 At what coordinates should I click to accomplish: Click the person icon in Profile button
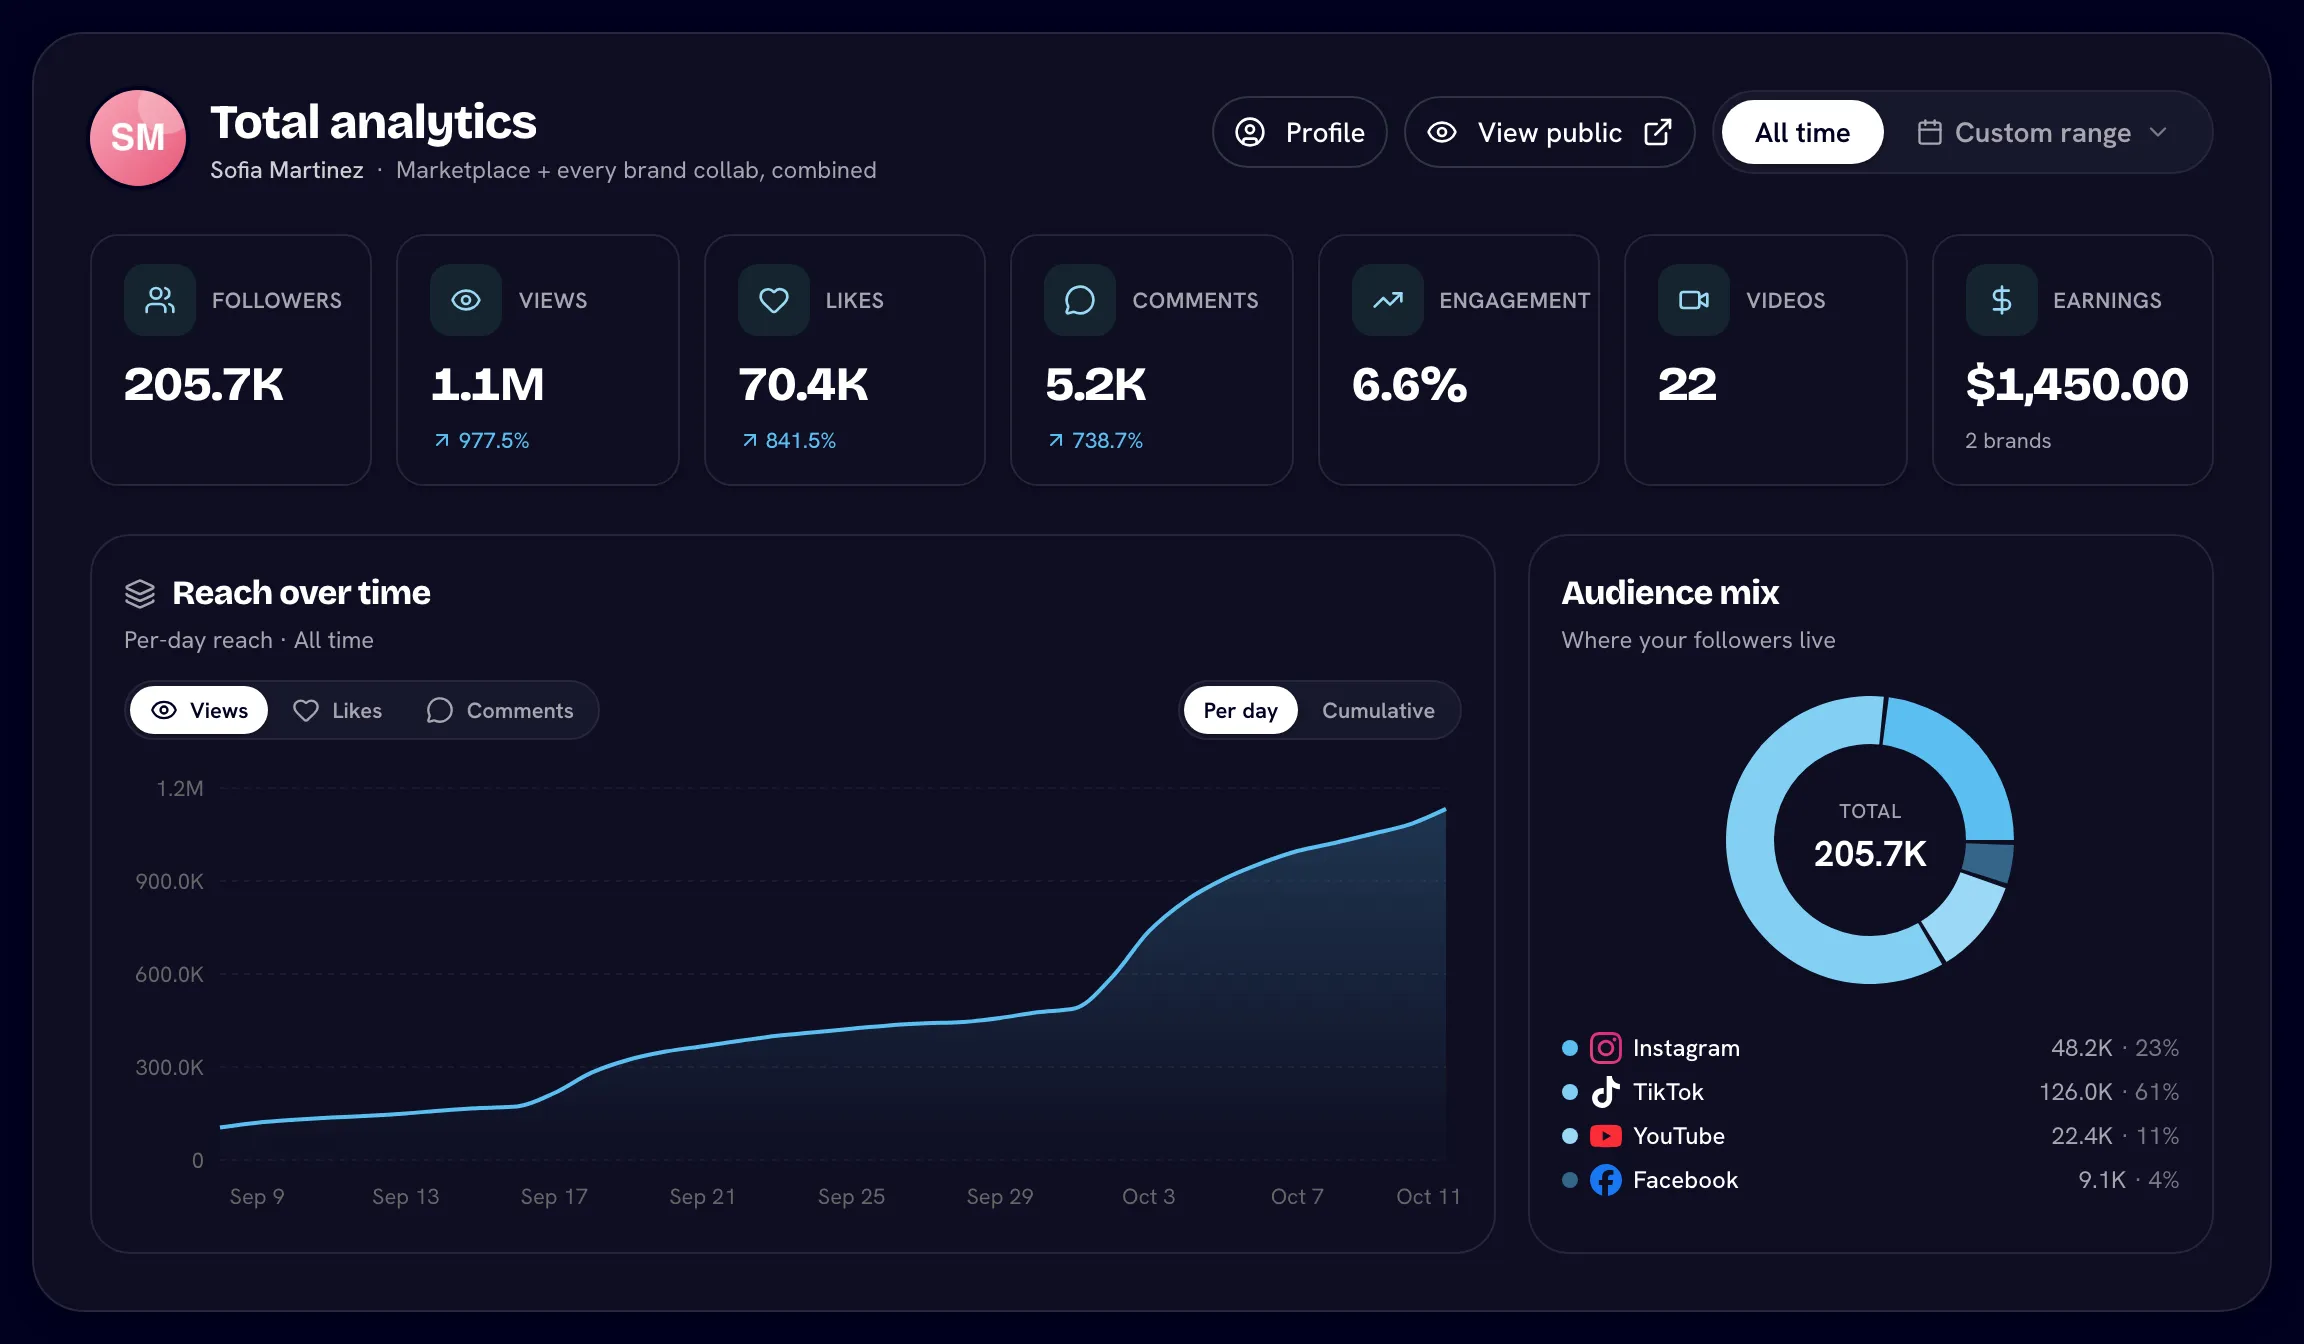(1250, 132)
